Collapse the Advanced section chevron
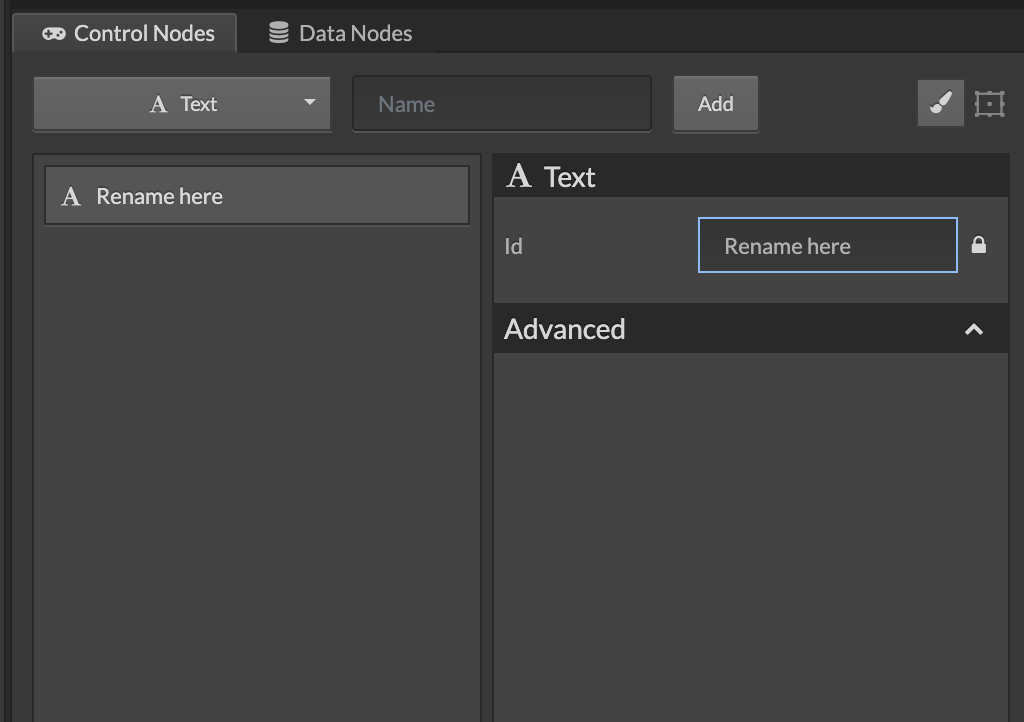Image resolution: width=1024 pixels, height=722 pixels. click(974, 330)
